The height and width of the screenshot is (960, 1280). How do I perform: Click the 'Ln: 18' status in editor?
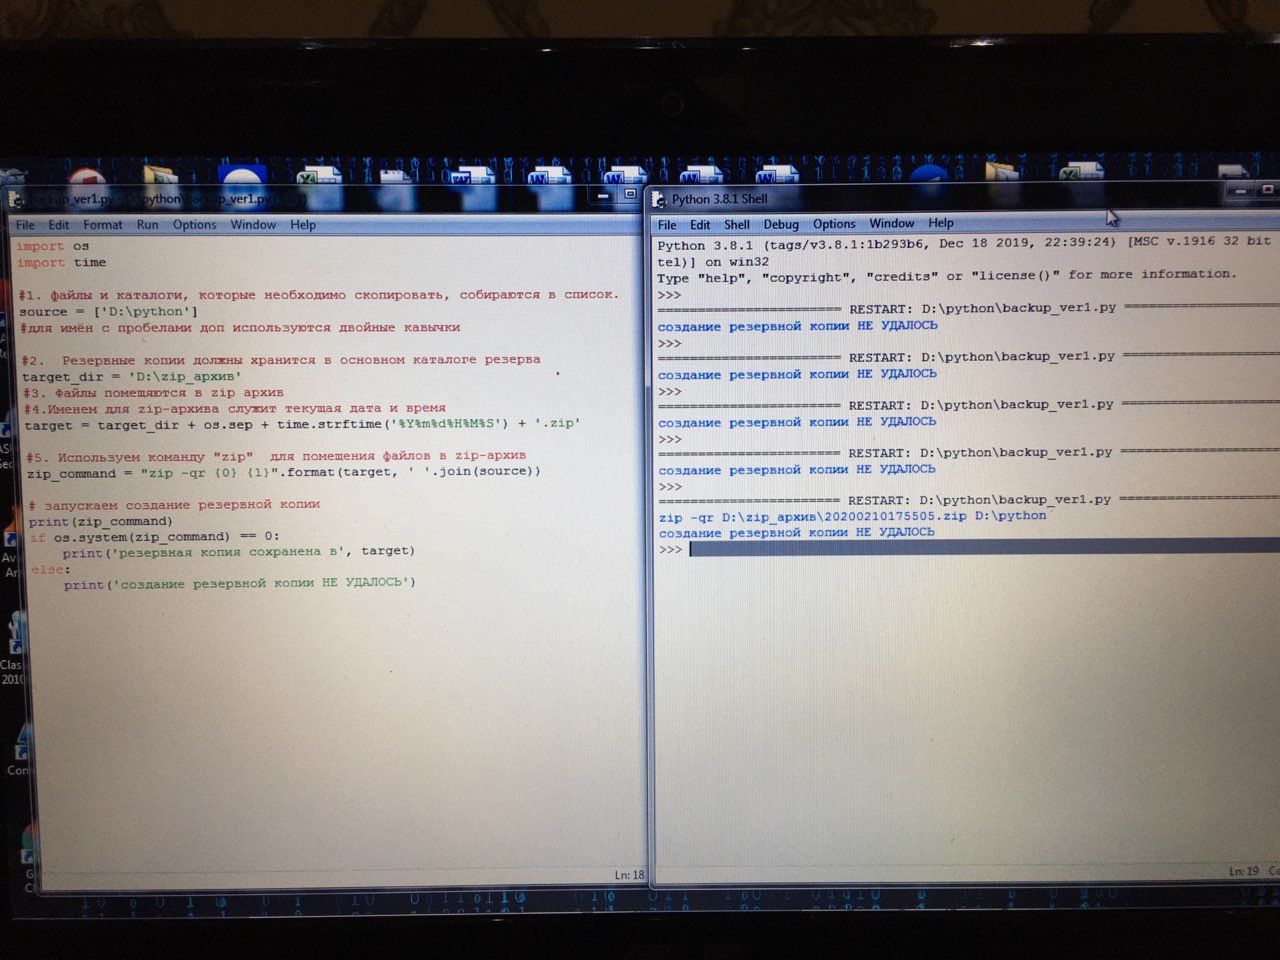point(629,875)
